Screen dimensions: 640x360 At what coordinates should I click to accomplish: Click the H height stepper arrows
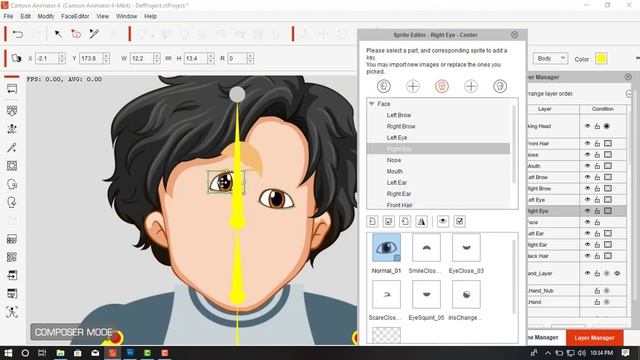tap(211, 58)
